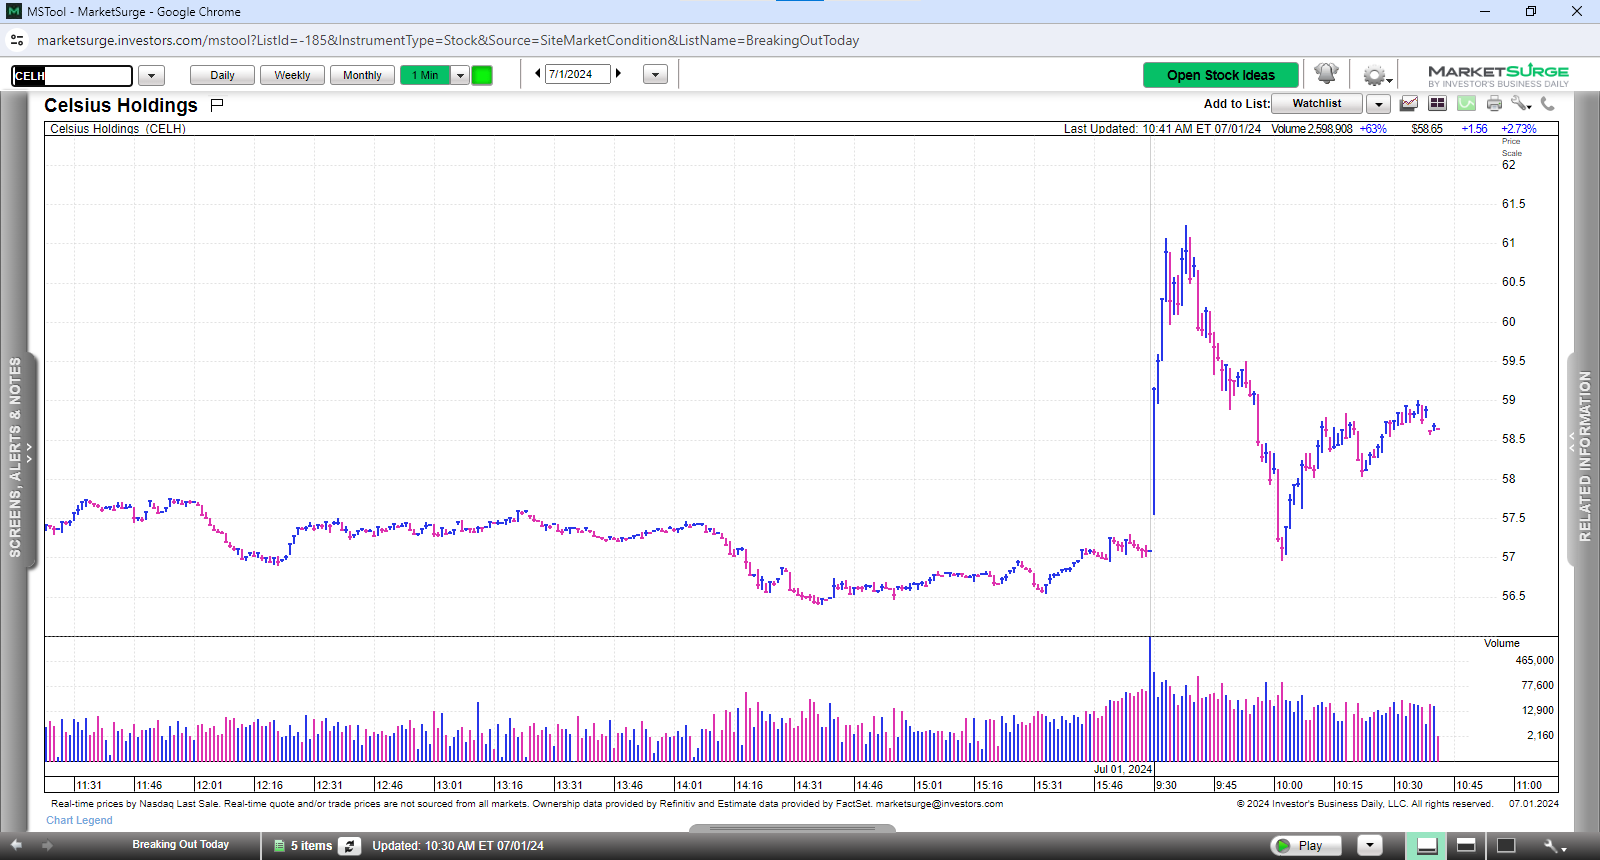The image size is (1600, 860).
Task: Go to the previous date with left arrow
Action: 538,73
